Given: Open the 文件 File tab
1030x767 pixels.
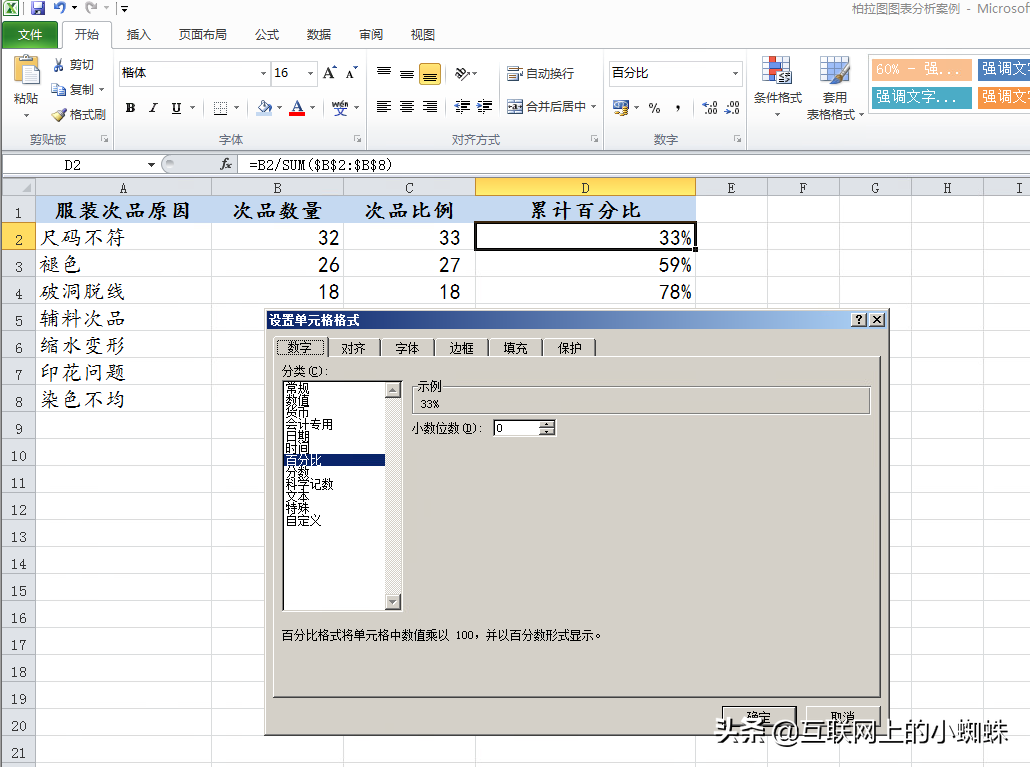Looking at the screenshot, I should (30, 35).
